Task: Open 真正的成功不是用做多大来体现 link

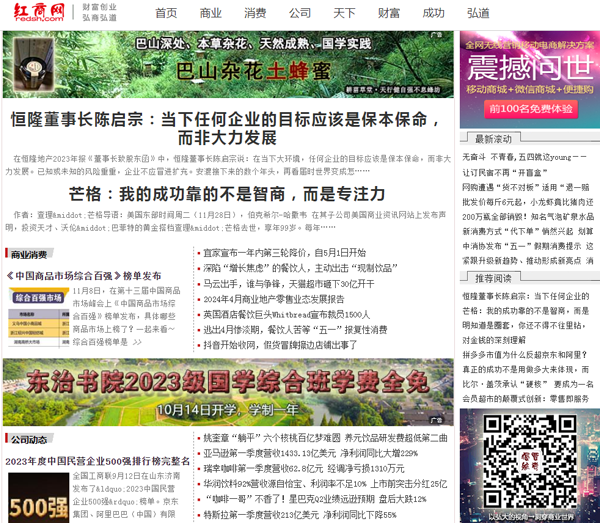Action: 526,370
